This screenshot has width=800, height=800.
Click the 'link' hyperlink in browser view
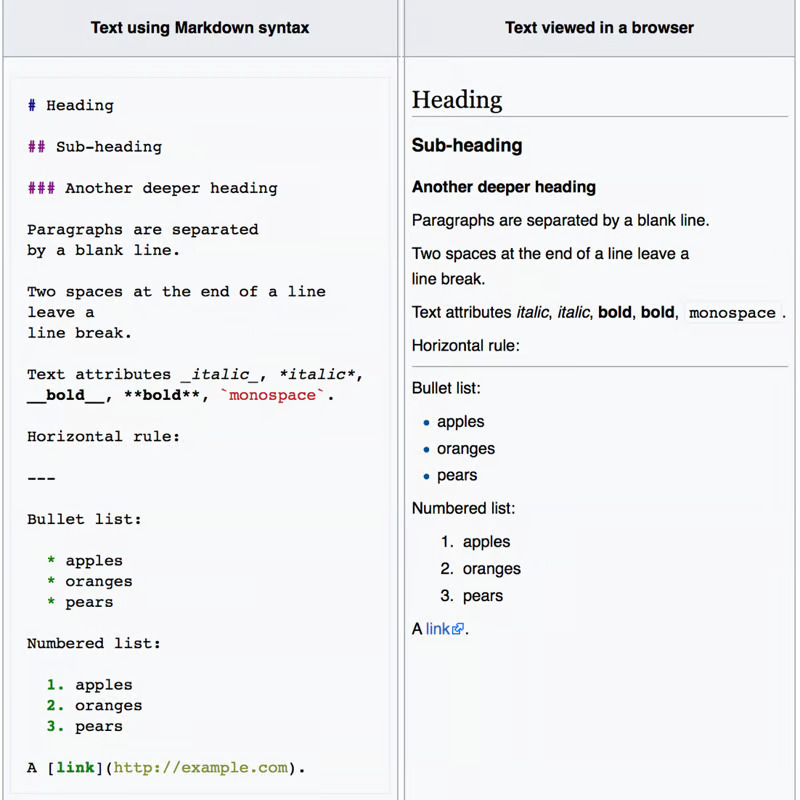pos(438,629)
